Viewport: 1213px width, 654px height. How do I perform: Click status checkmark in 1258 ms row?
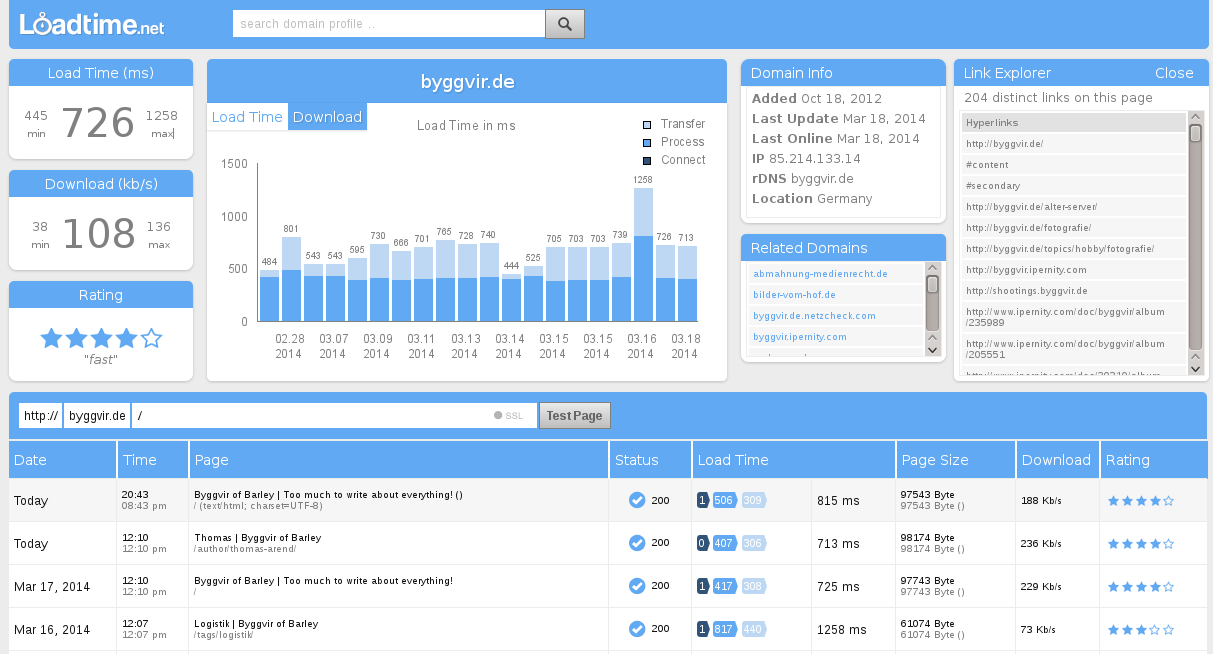(637, 629)
